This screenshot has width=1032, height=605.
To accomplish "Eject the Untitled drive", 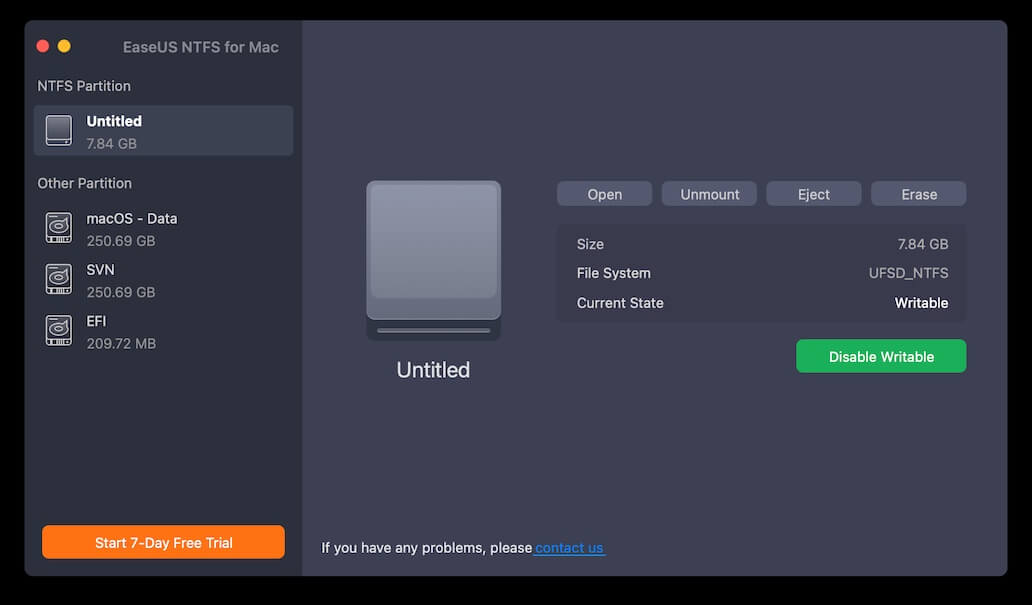I will (813, 194).
